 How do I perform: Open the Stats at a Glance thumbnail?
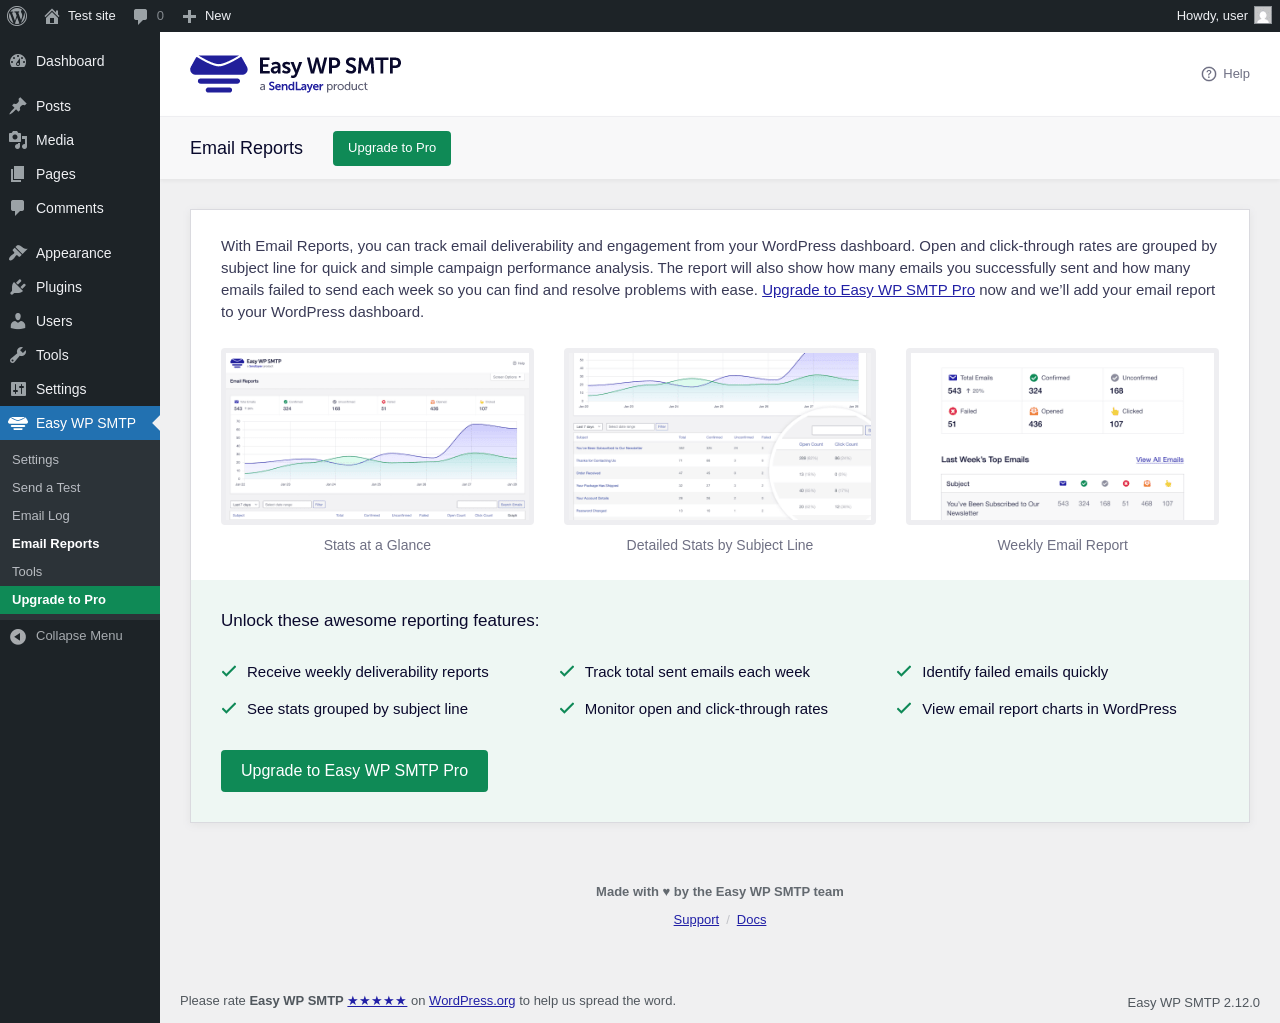pyautogui.click(x=377, y=436)
